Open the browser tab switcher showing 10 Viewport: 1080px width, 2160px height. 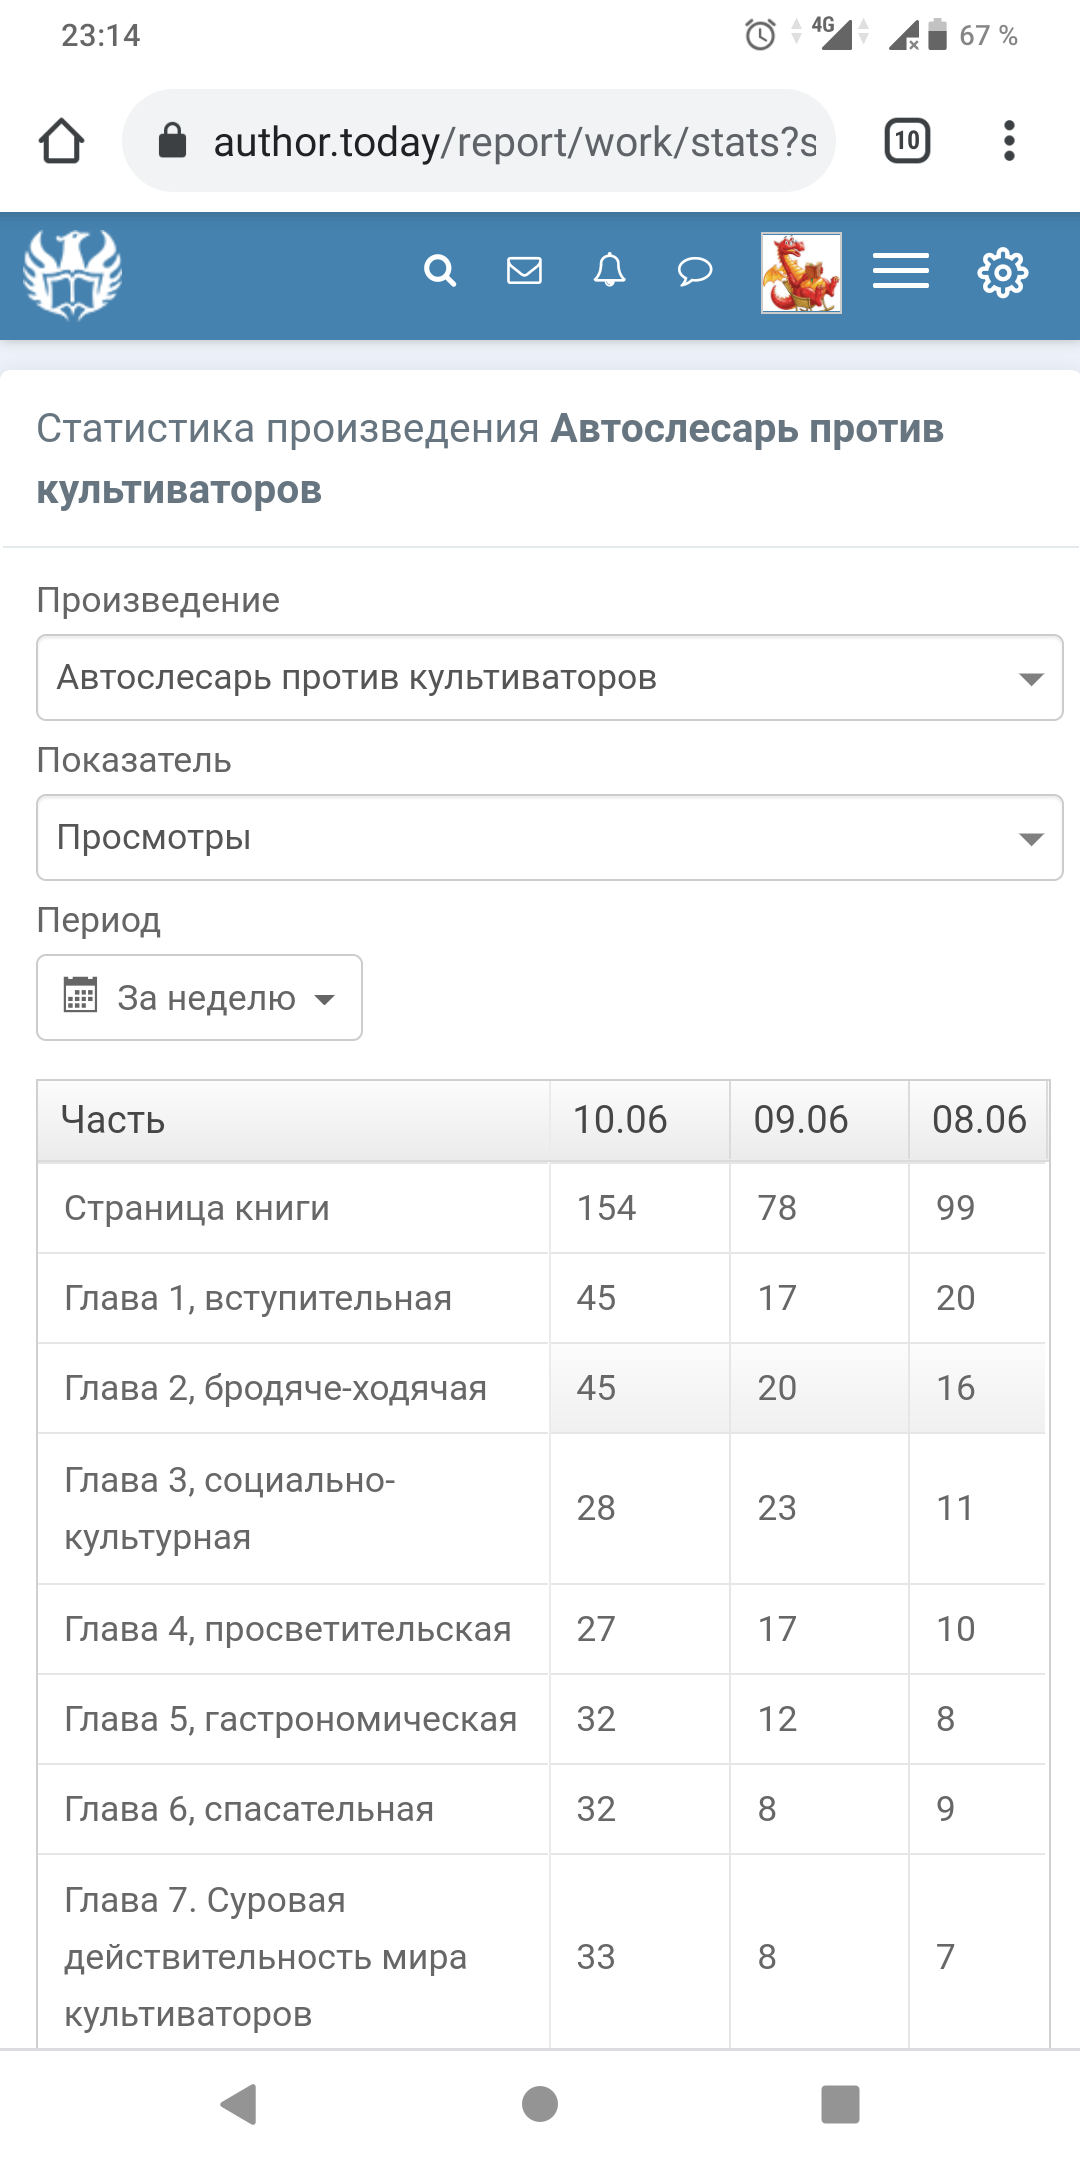907,141
